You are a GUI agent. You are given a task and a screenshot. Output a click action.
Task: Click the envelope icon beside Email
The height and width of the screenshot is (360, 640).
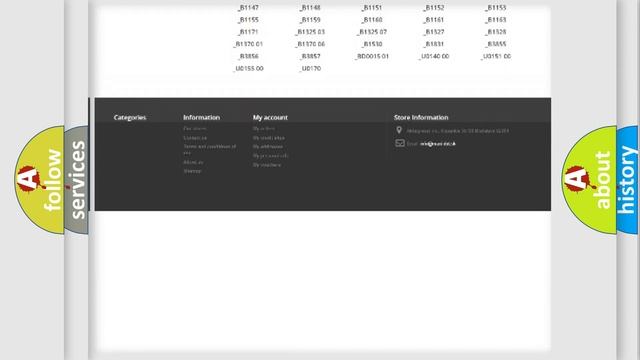pyautogui.click(x=400, y=143)
